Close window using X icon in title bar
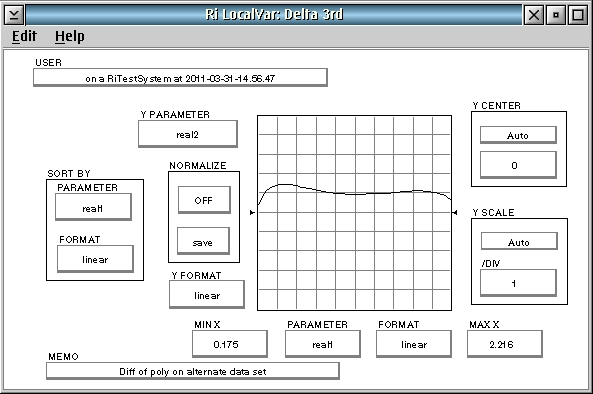This screenshot has width=593, height=394. tap(534, 15)
